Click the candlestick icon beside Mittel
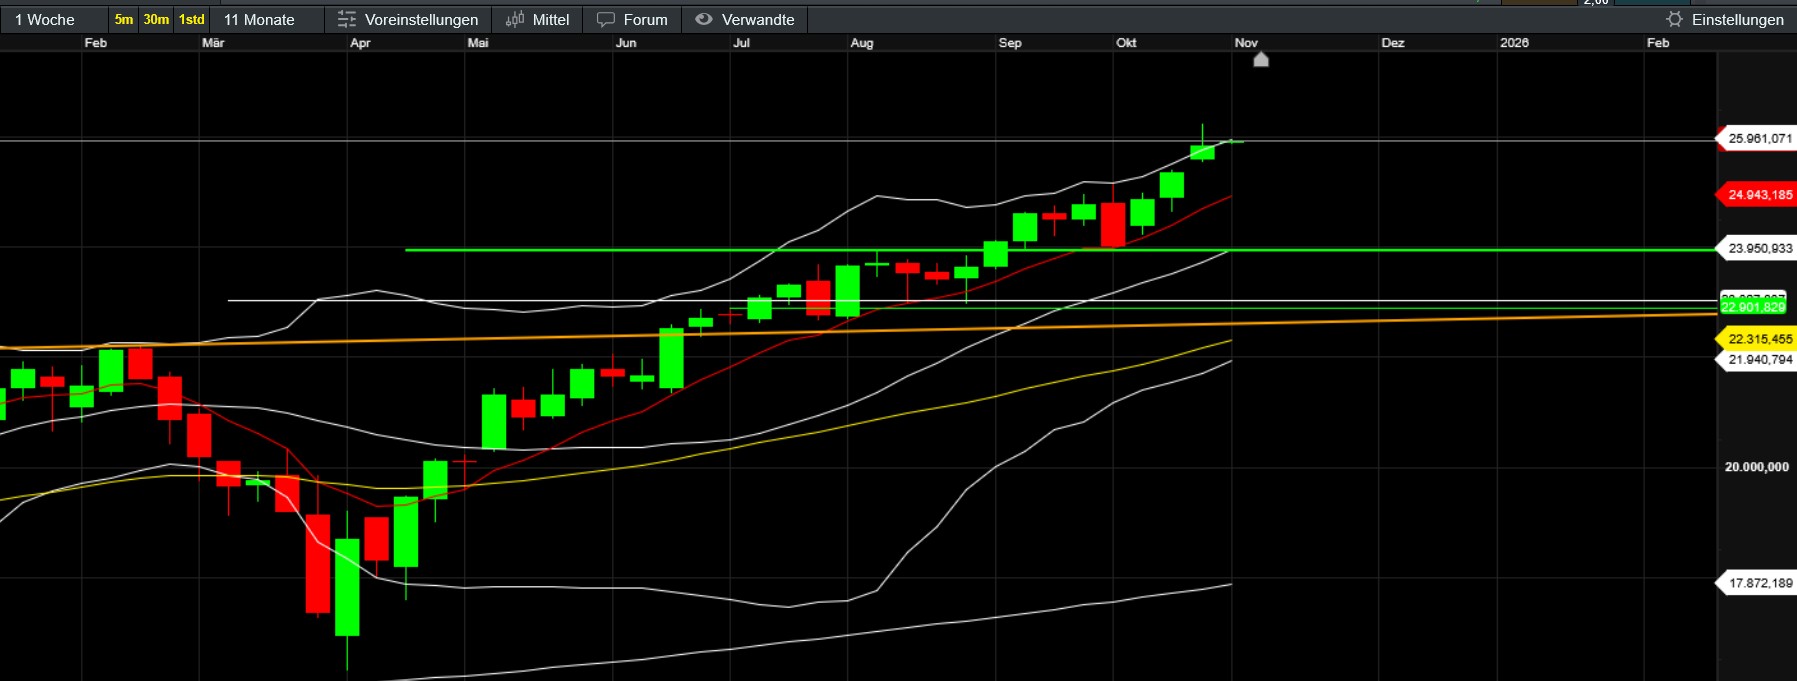Screen dimensions: 1797x681 pos(515,20)
